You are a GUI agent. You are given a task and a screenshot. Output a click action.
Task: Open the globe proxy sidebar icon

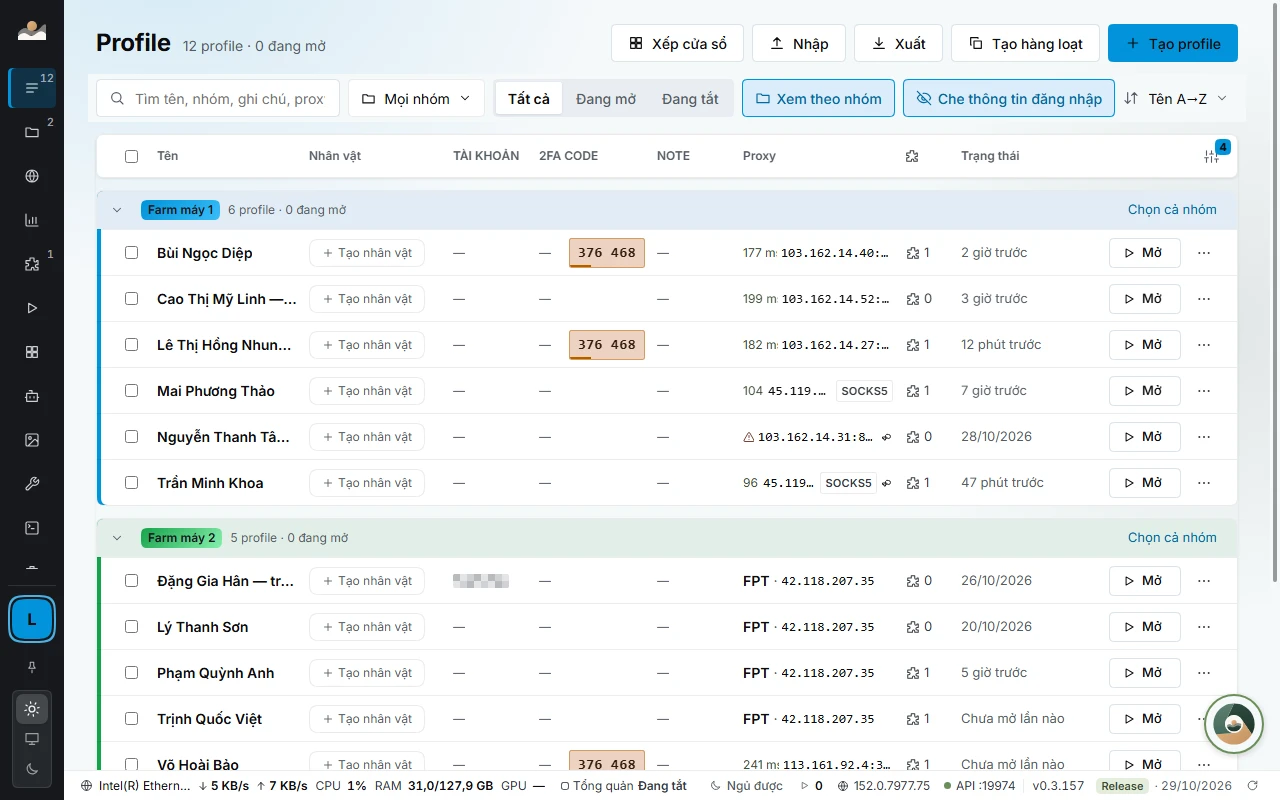tap(32, 176)
